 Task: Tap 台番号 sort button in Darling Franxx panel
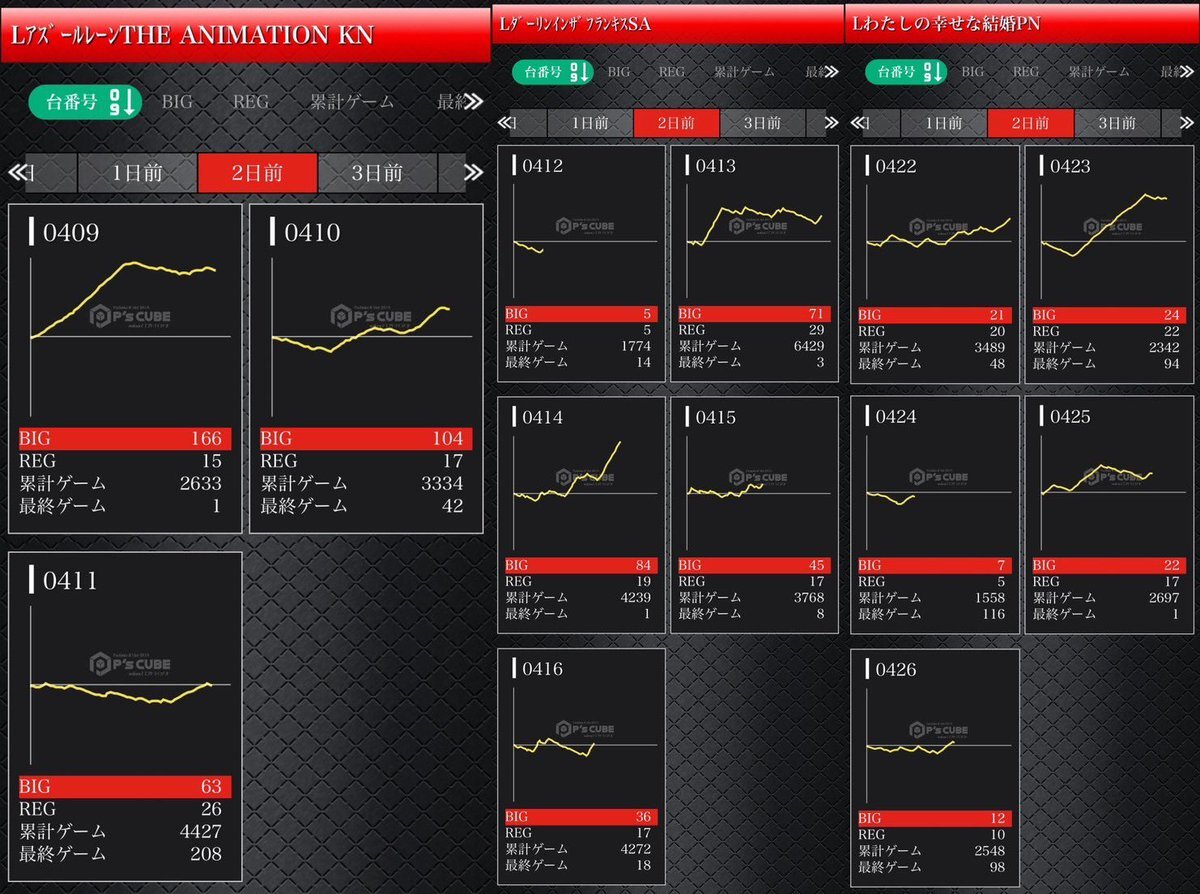(x=553, y=72)
